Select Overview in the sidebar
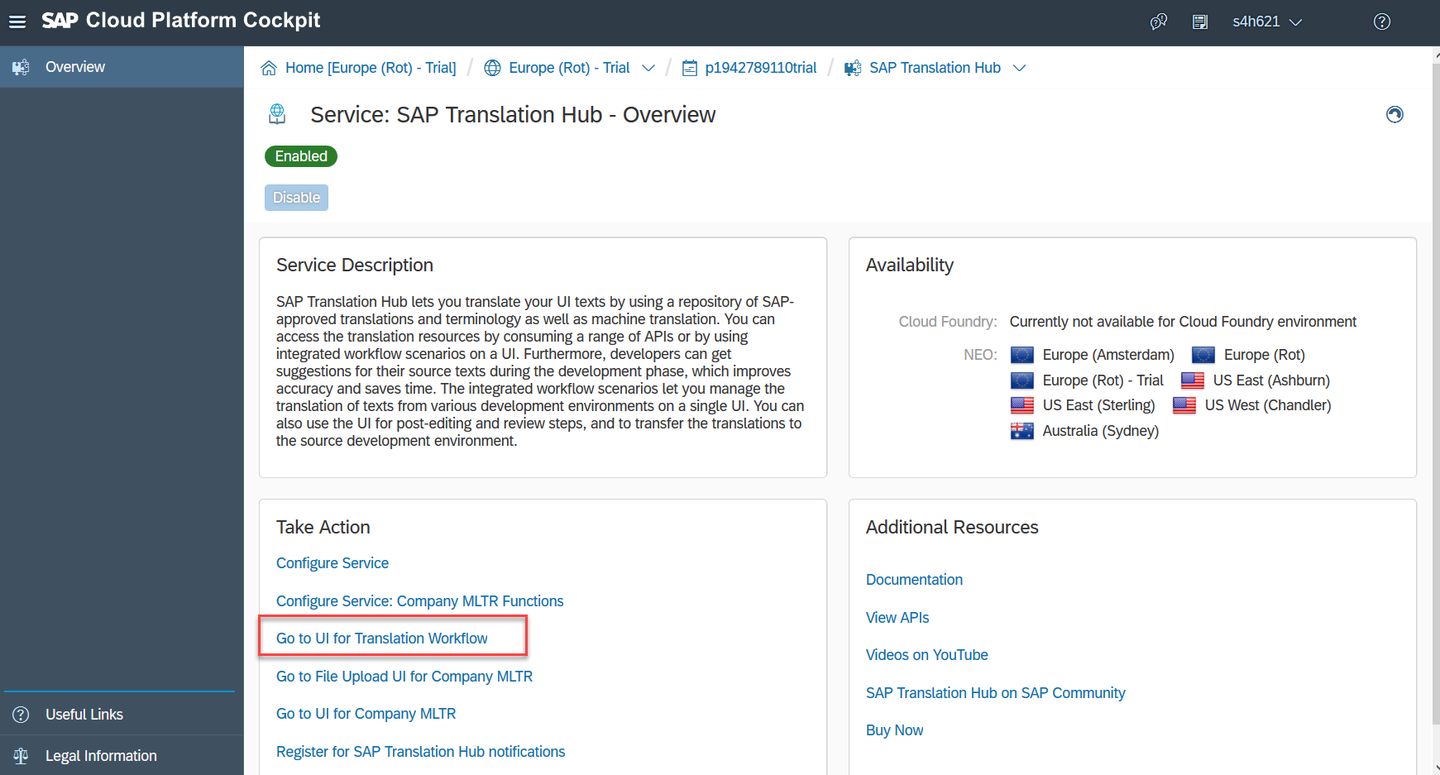1440x775 pixels. click(x=122, y=67)
